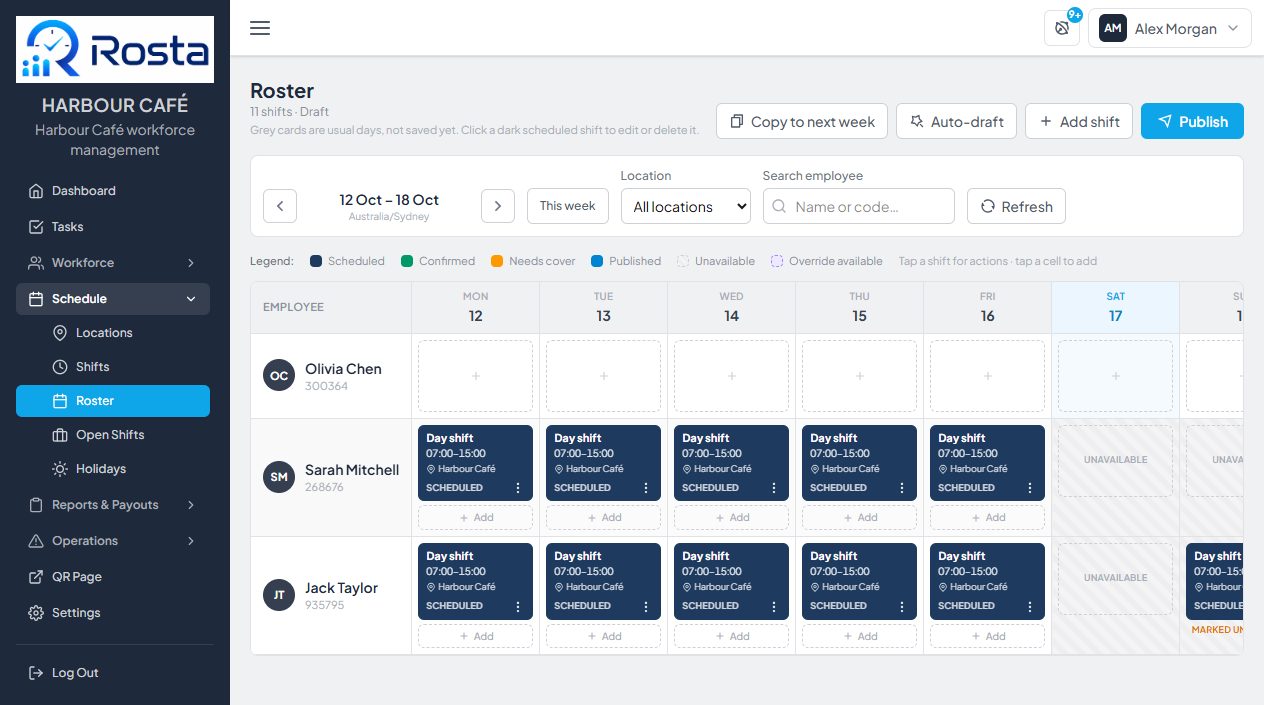Refresh the roster

(x=1016, y=206)
